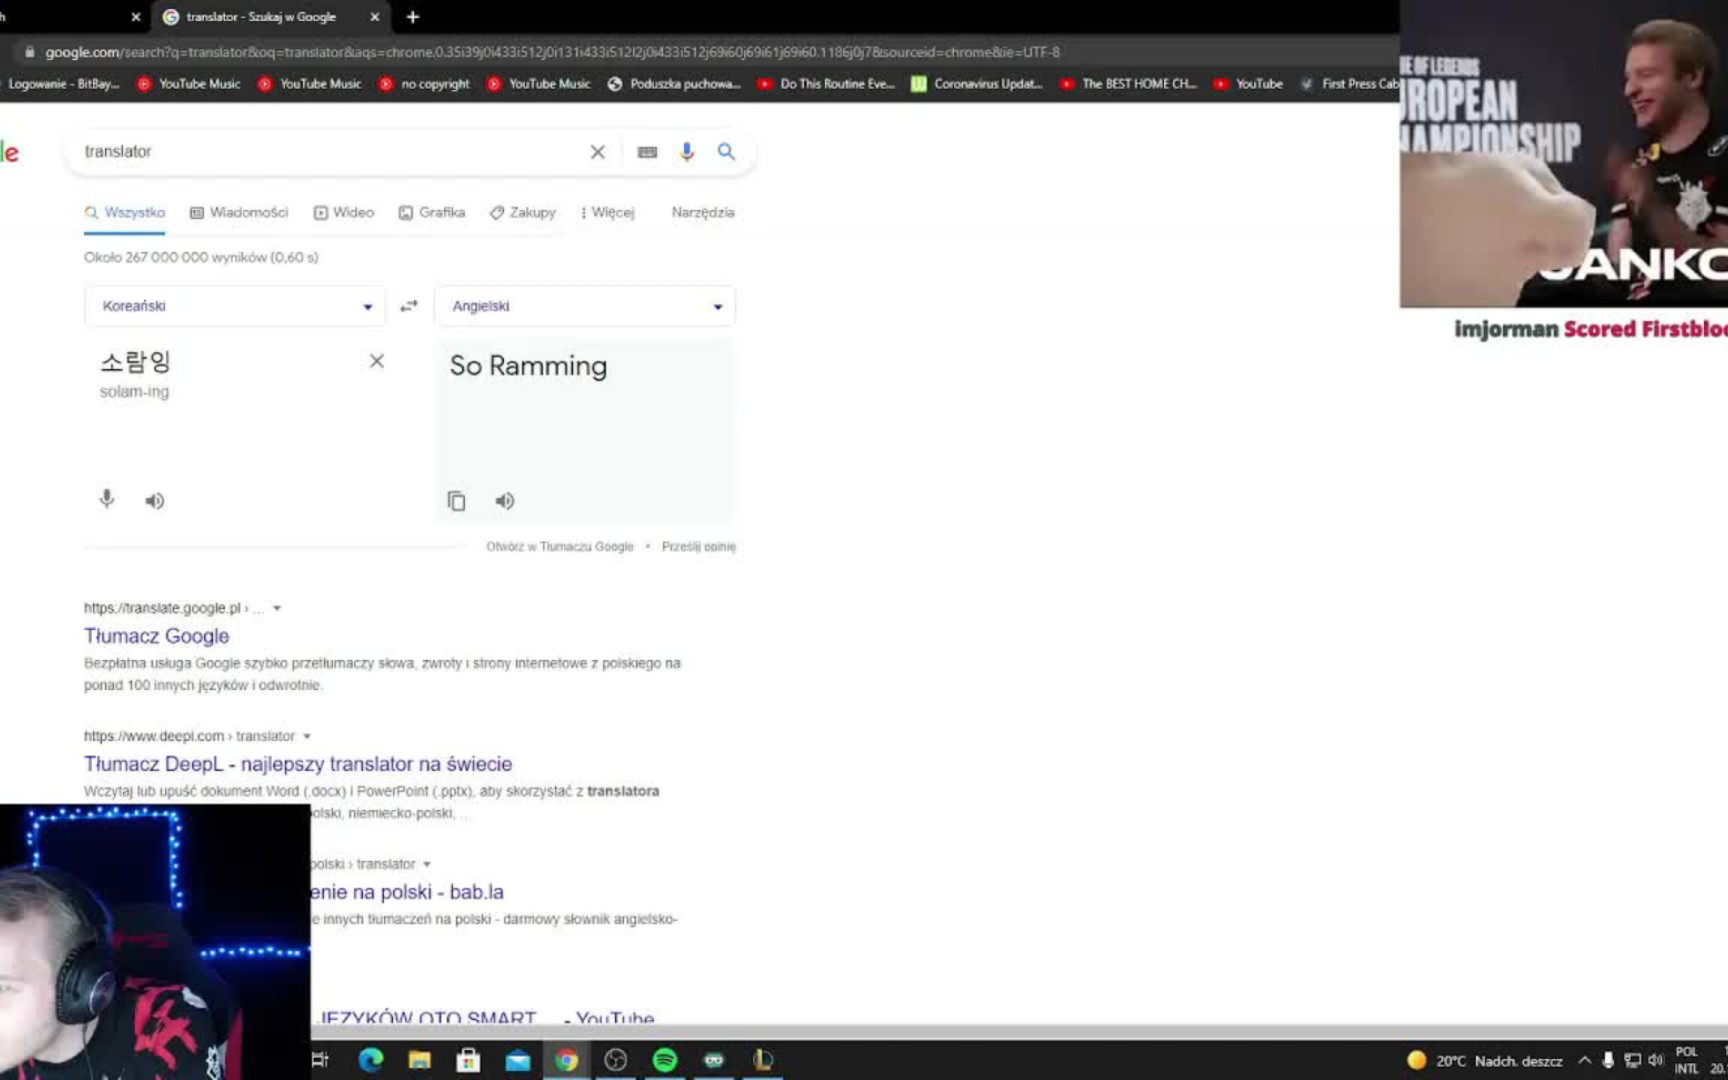Show hidden system tray icons
The height and width of the screenshot is (1080, 1728).
pyautogui.click(x=1584, y=1060)
